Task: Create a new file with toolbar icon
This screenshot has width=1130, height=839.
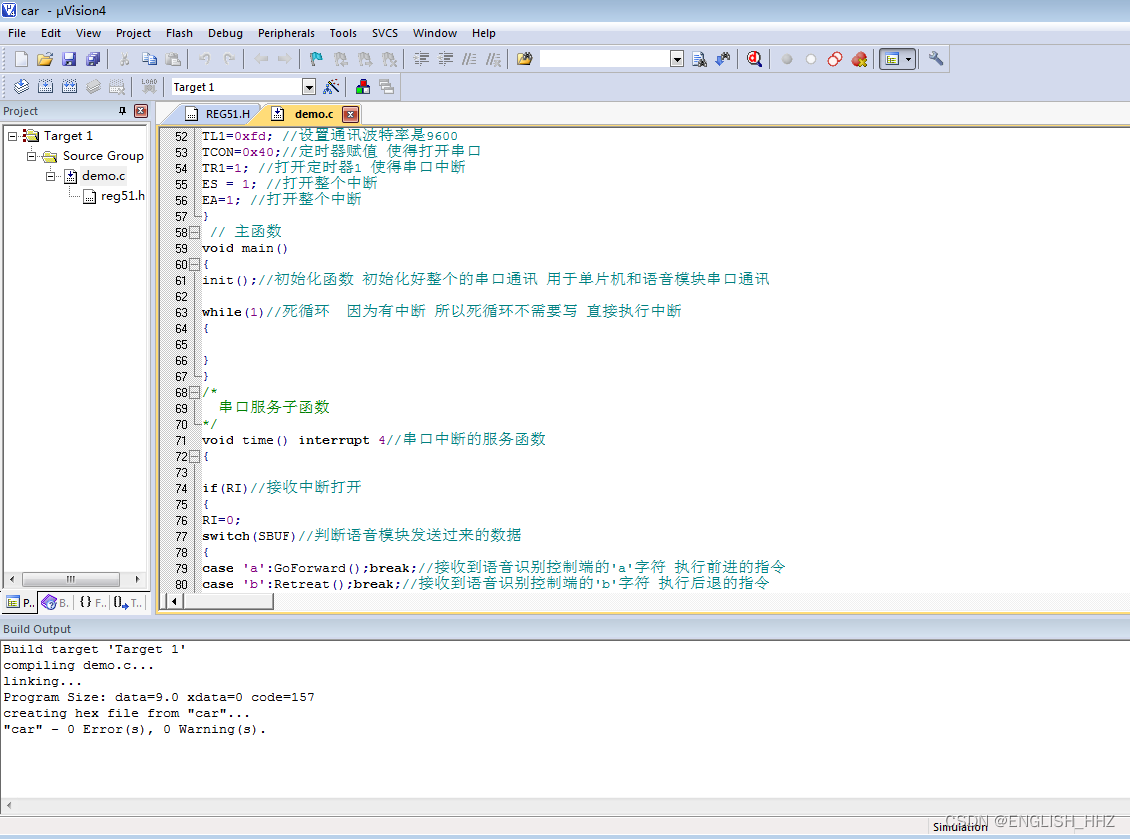Action: (x=21, y=59)
